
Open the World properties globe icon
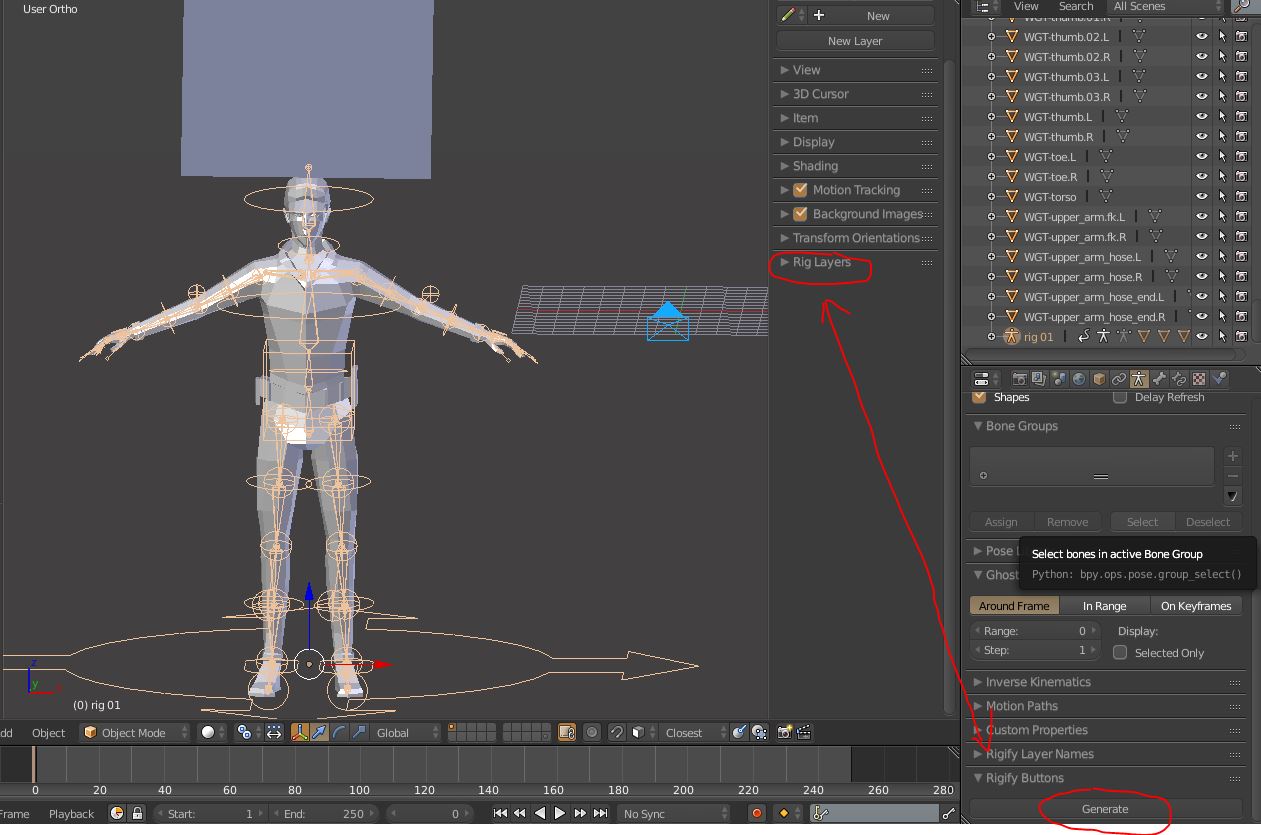tap(1078, 378)
